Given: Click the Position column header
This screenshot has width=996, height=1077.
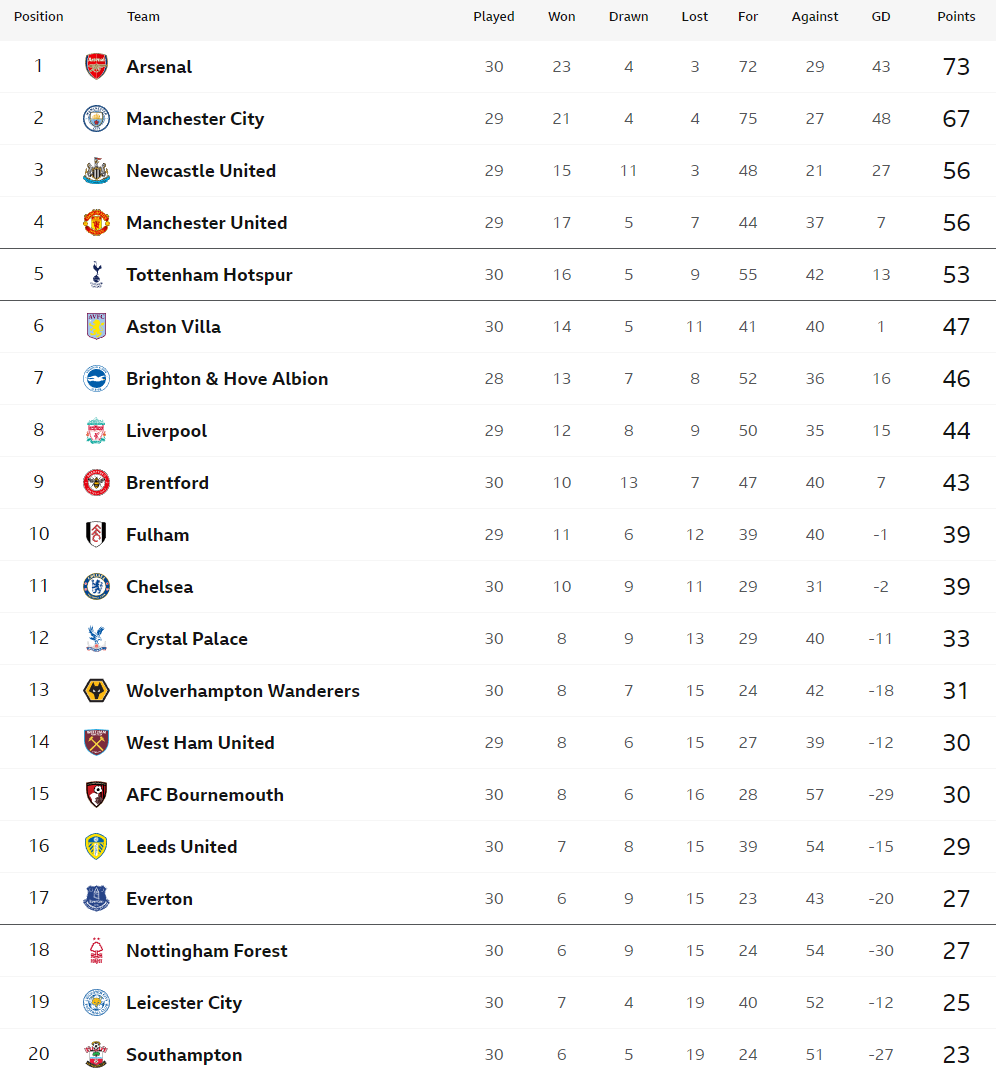Looking at the screenshot, I should pos(38,16).
